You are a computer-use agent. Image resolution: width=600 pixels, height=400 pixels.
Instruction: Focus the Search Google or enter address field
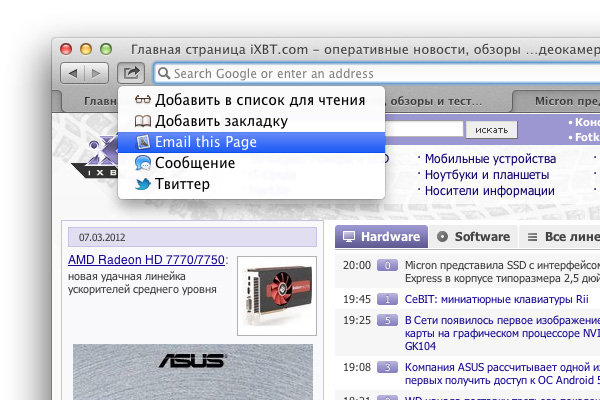(377, 73)
